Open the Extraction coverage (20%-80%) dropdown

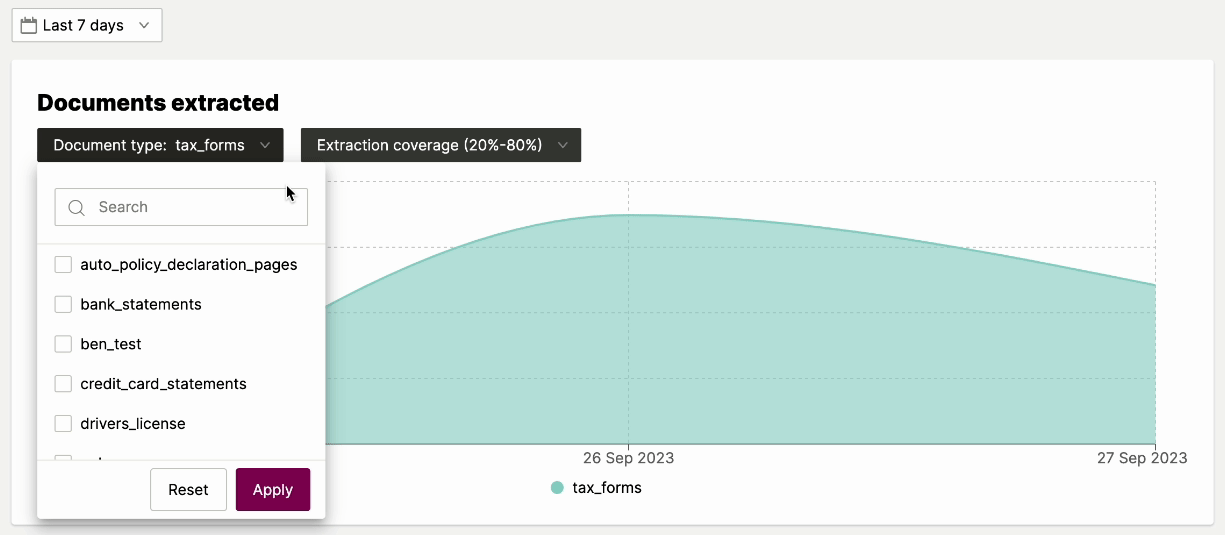(440, 145)
